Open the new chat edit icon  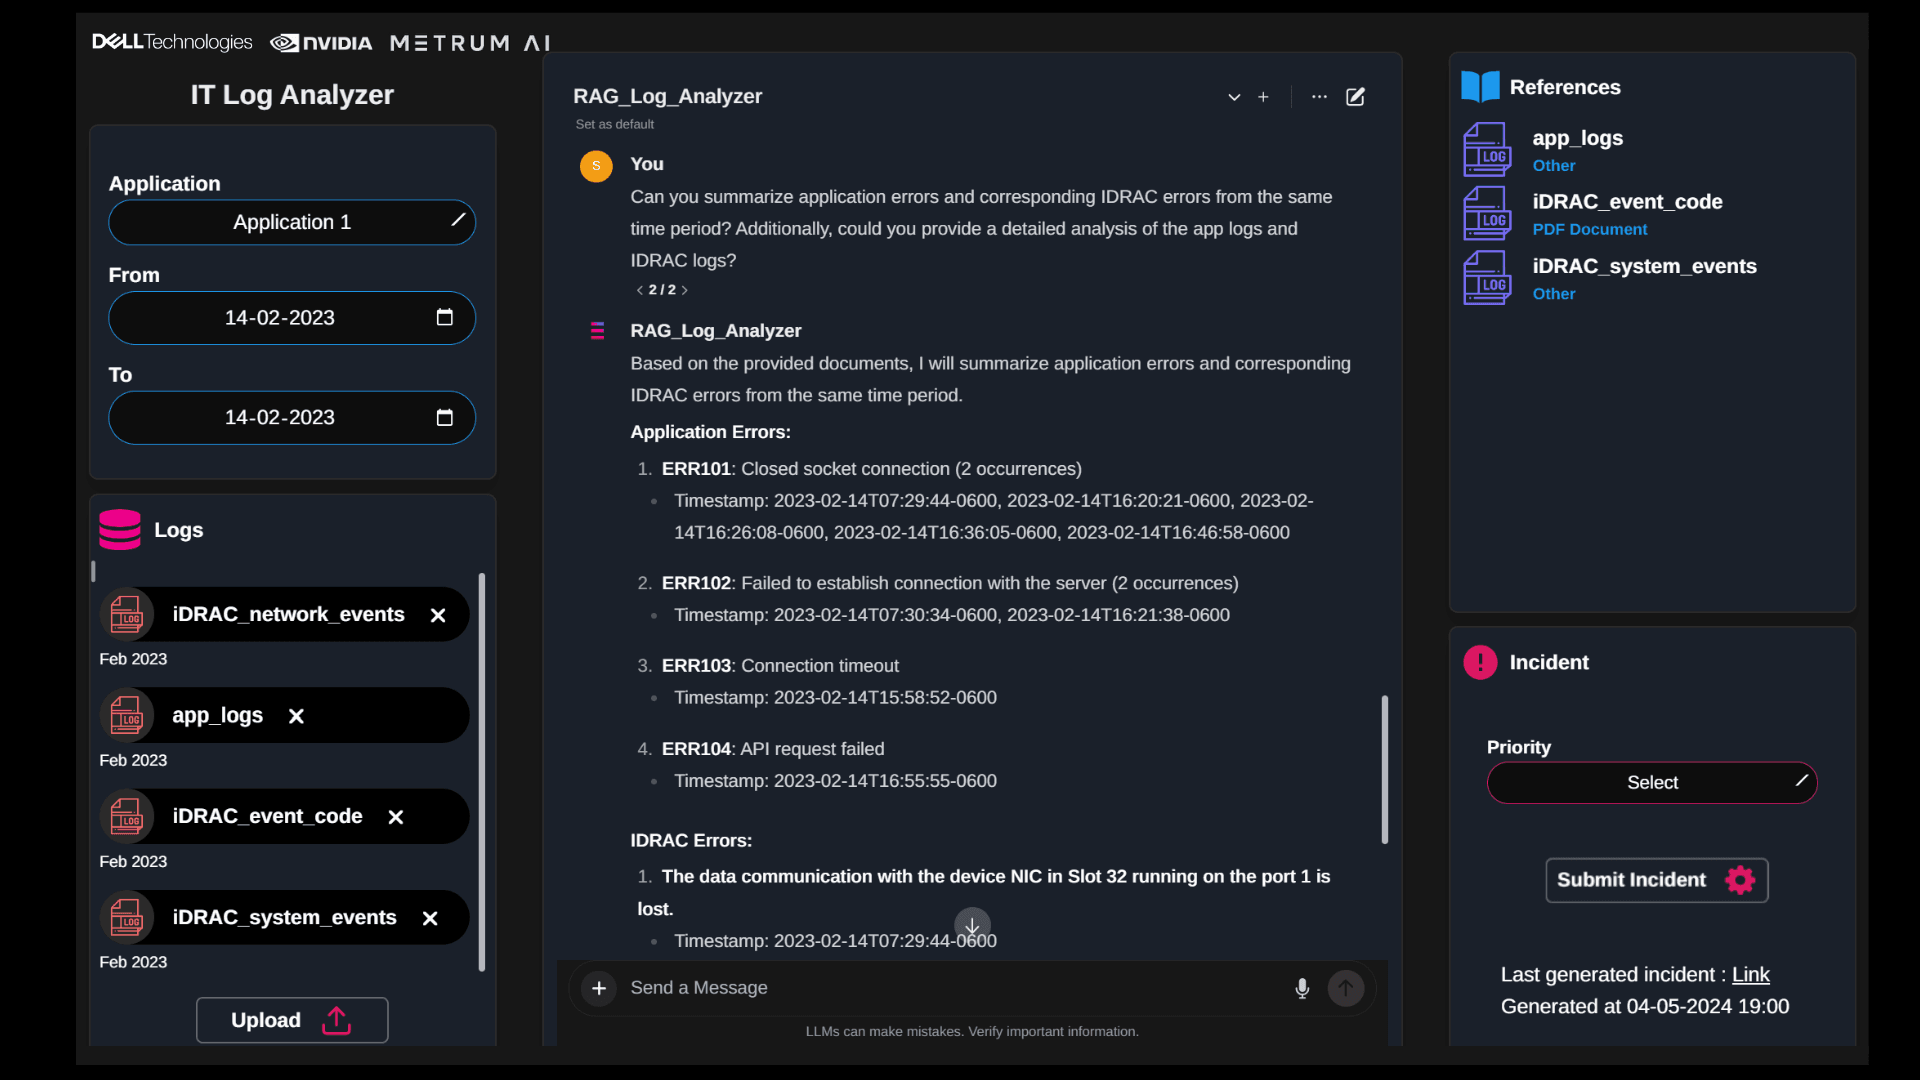tap(1355, 97)
